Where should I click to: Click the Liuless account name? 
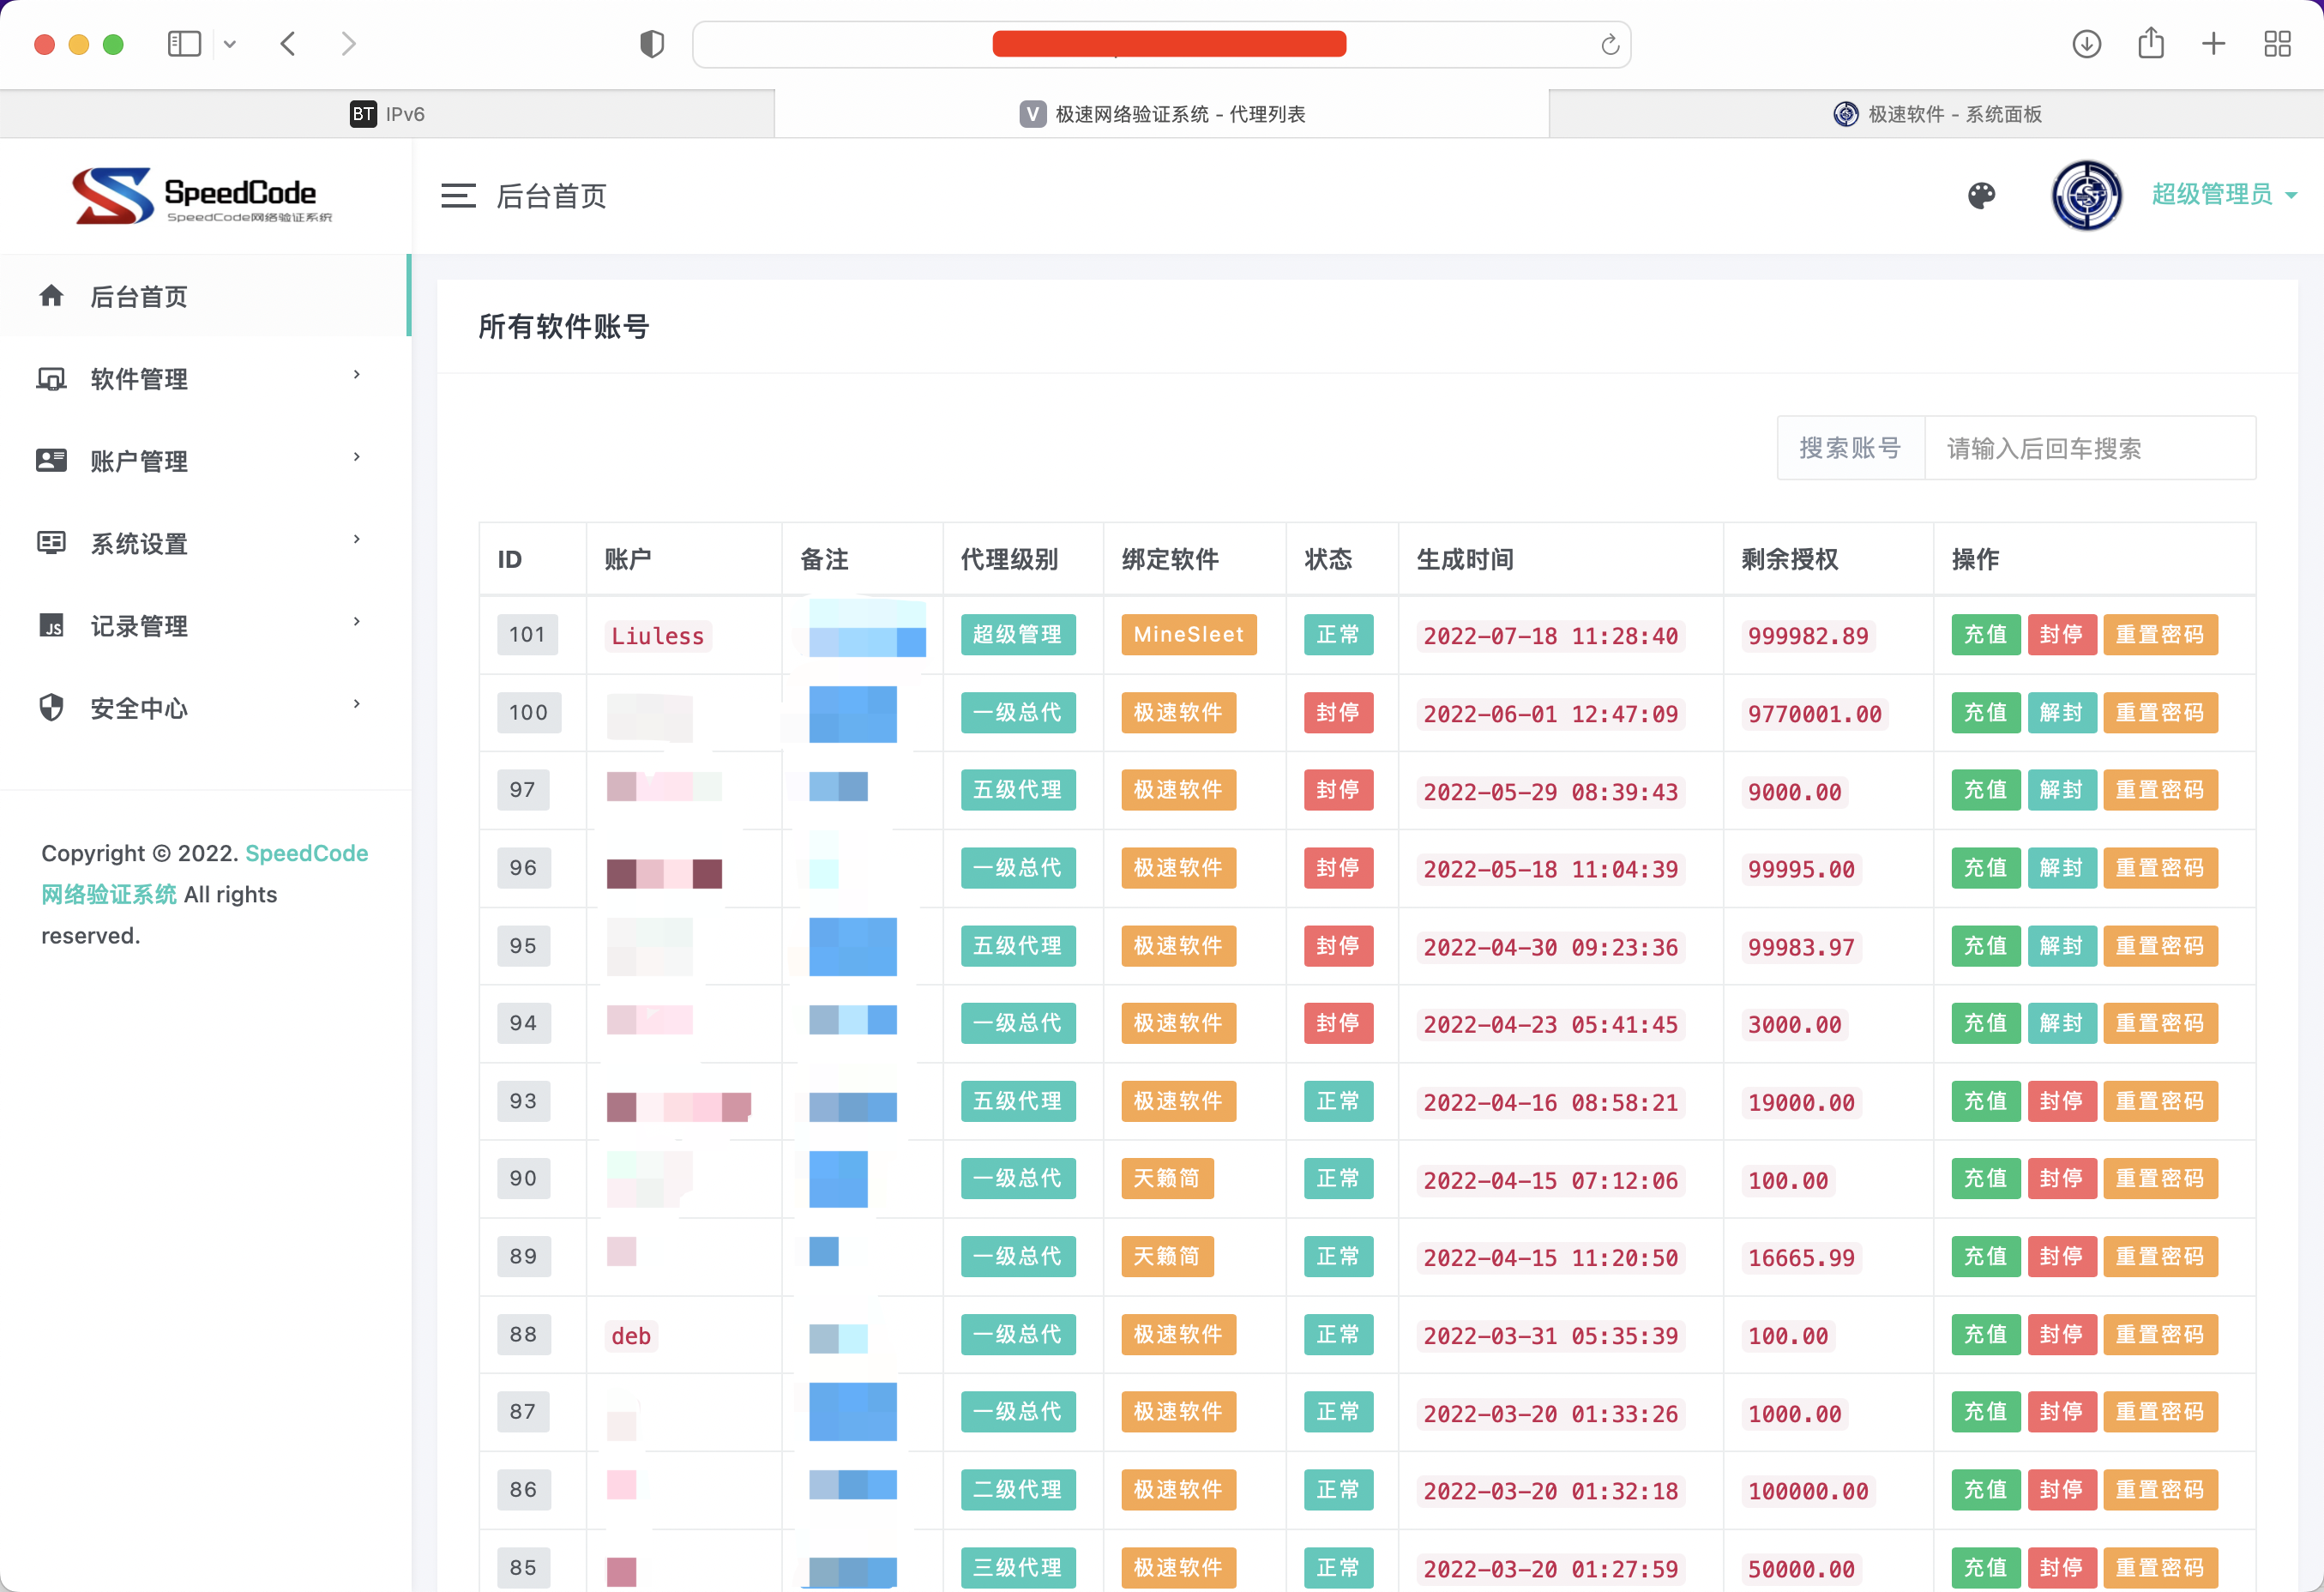[x=657, y=636]
